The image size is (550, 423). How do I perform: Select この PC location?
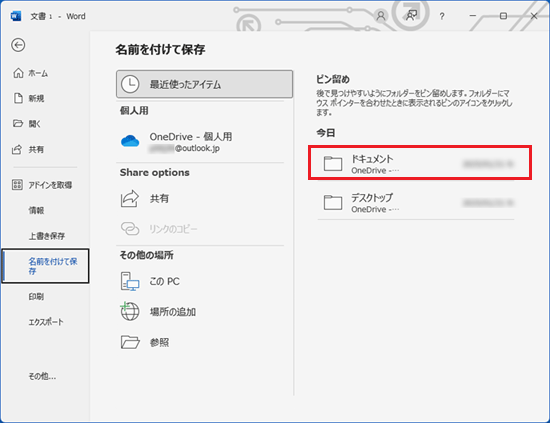tap(200, 281)
